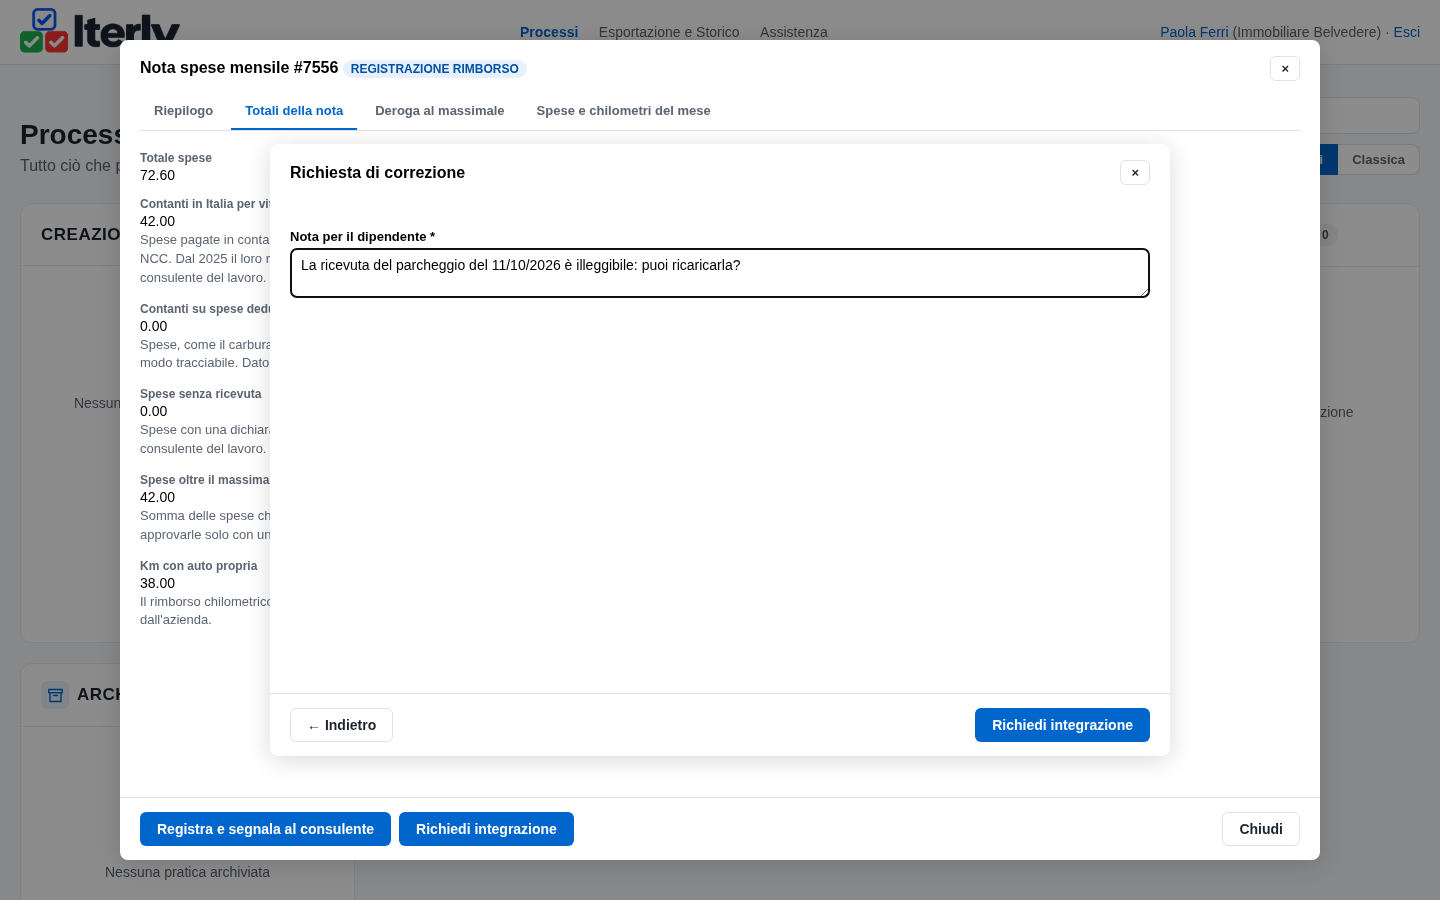The width and height of the screenshot is (1440, 900).
Task: Open the Processi menu item
Action: click(x=549, y=32)
